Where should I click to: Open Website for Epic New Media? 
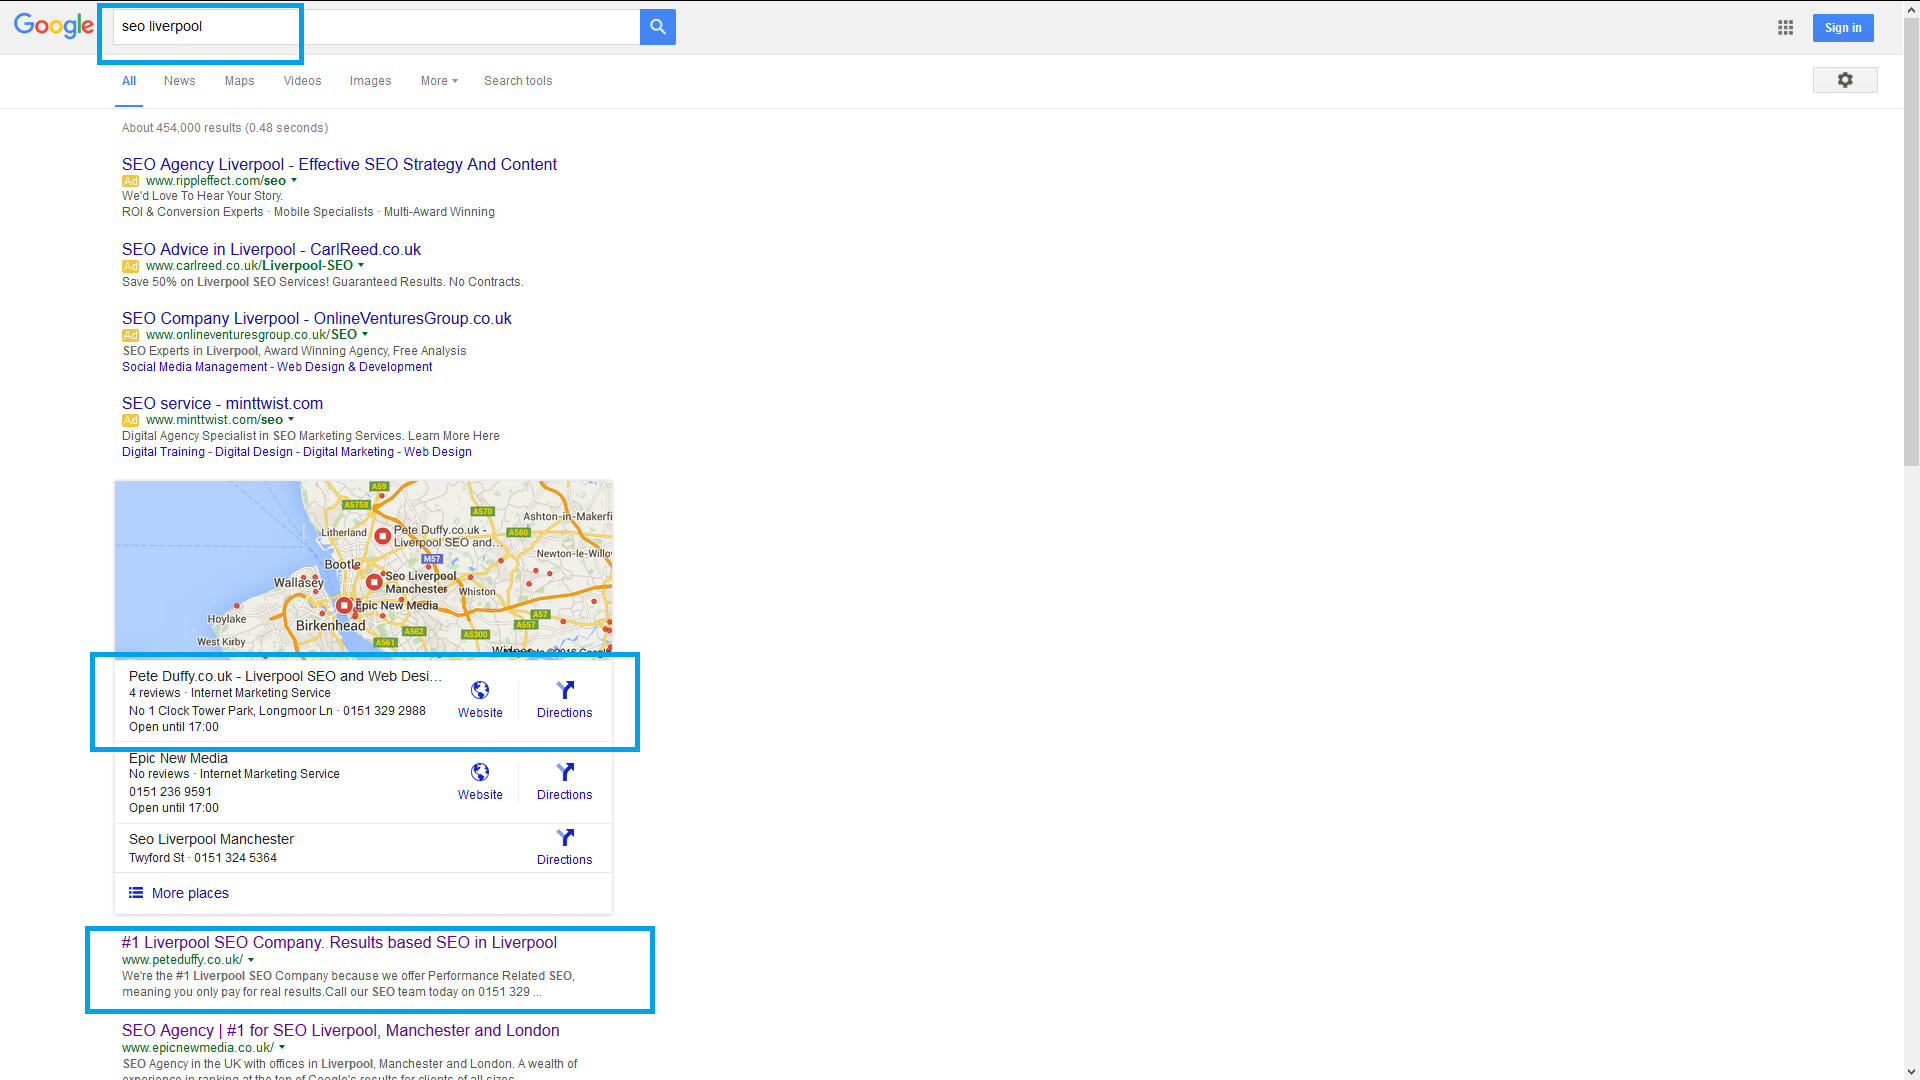click(x=480, y=781)
